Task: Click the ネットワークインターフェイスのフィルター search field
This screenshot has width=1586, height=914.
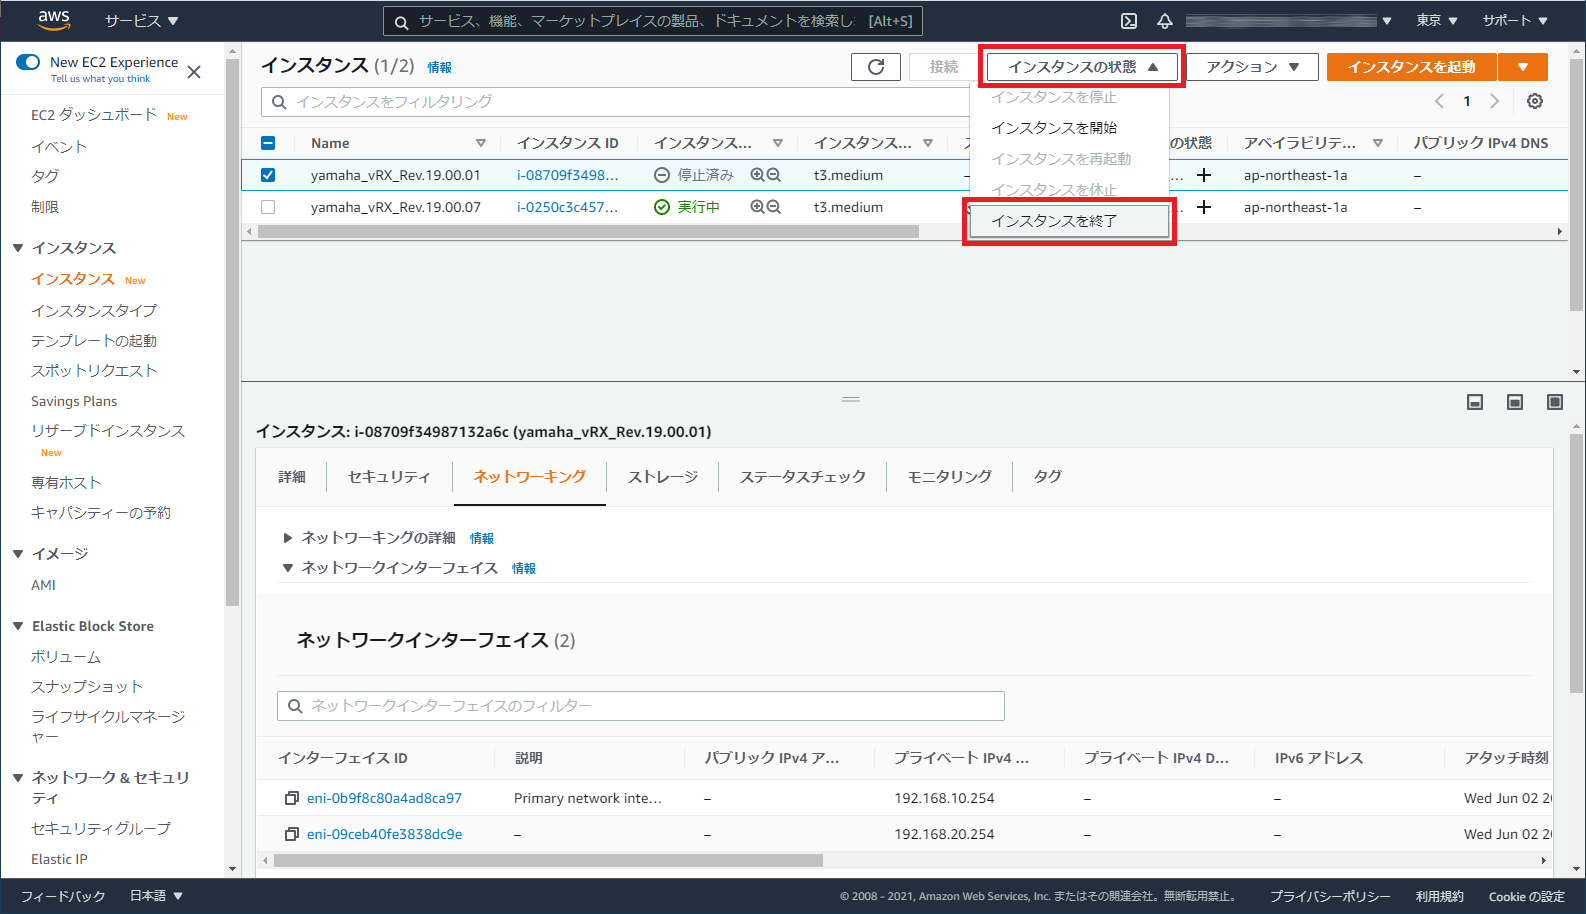Action: [640, 706]
